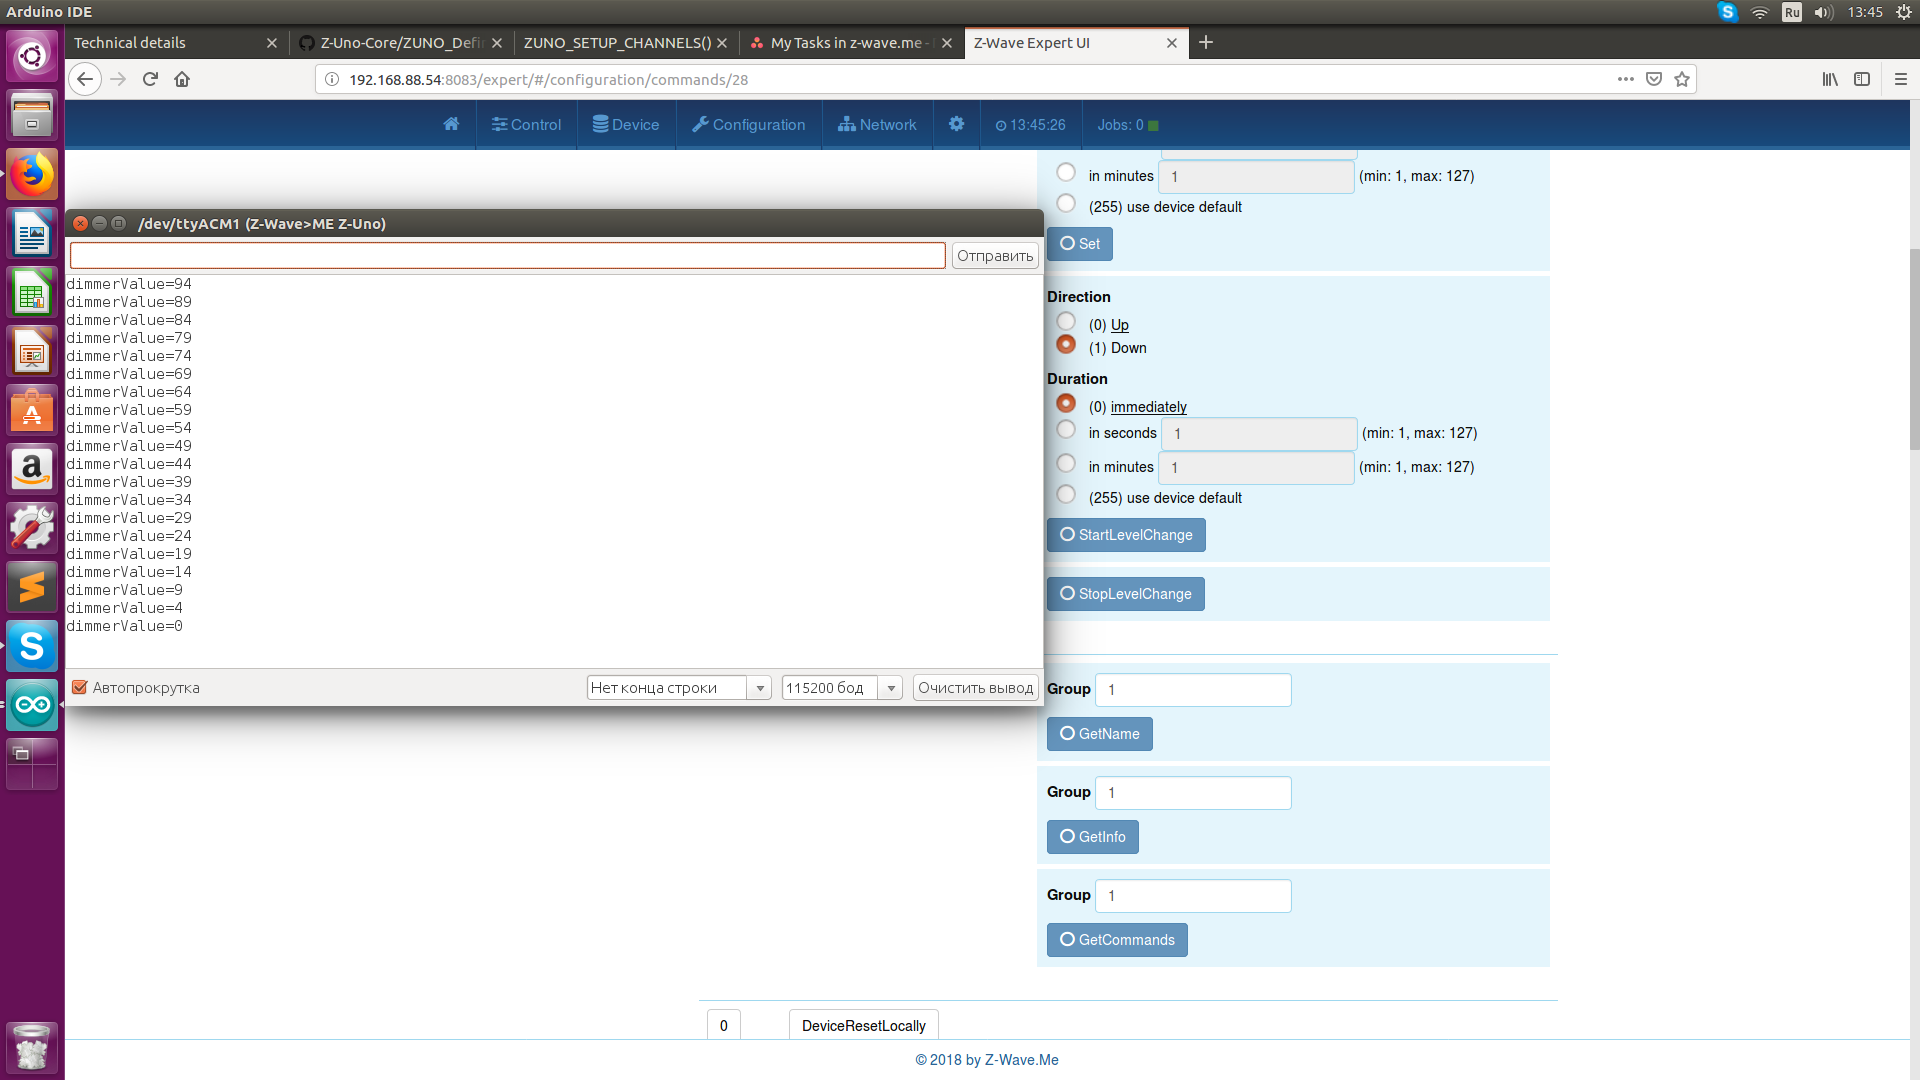Open Skype from the Ubuntu dock
This screenshot has height=1080, width=1920.
pyautogui.click(x=32, y=646)
